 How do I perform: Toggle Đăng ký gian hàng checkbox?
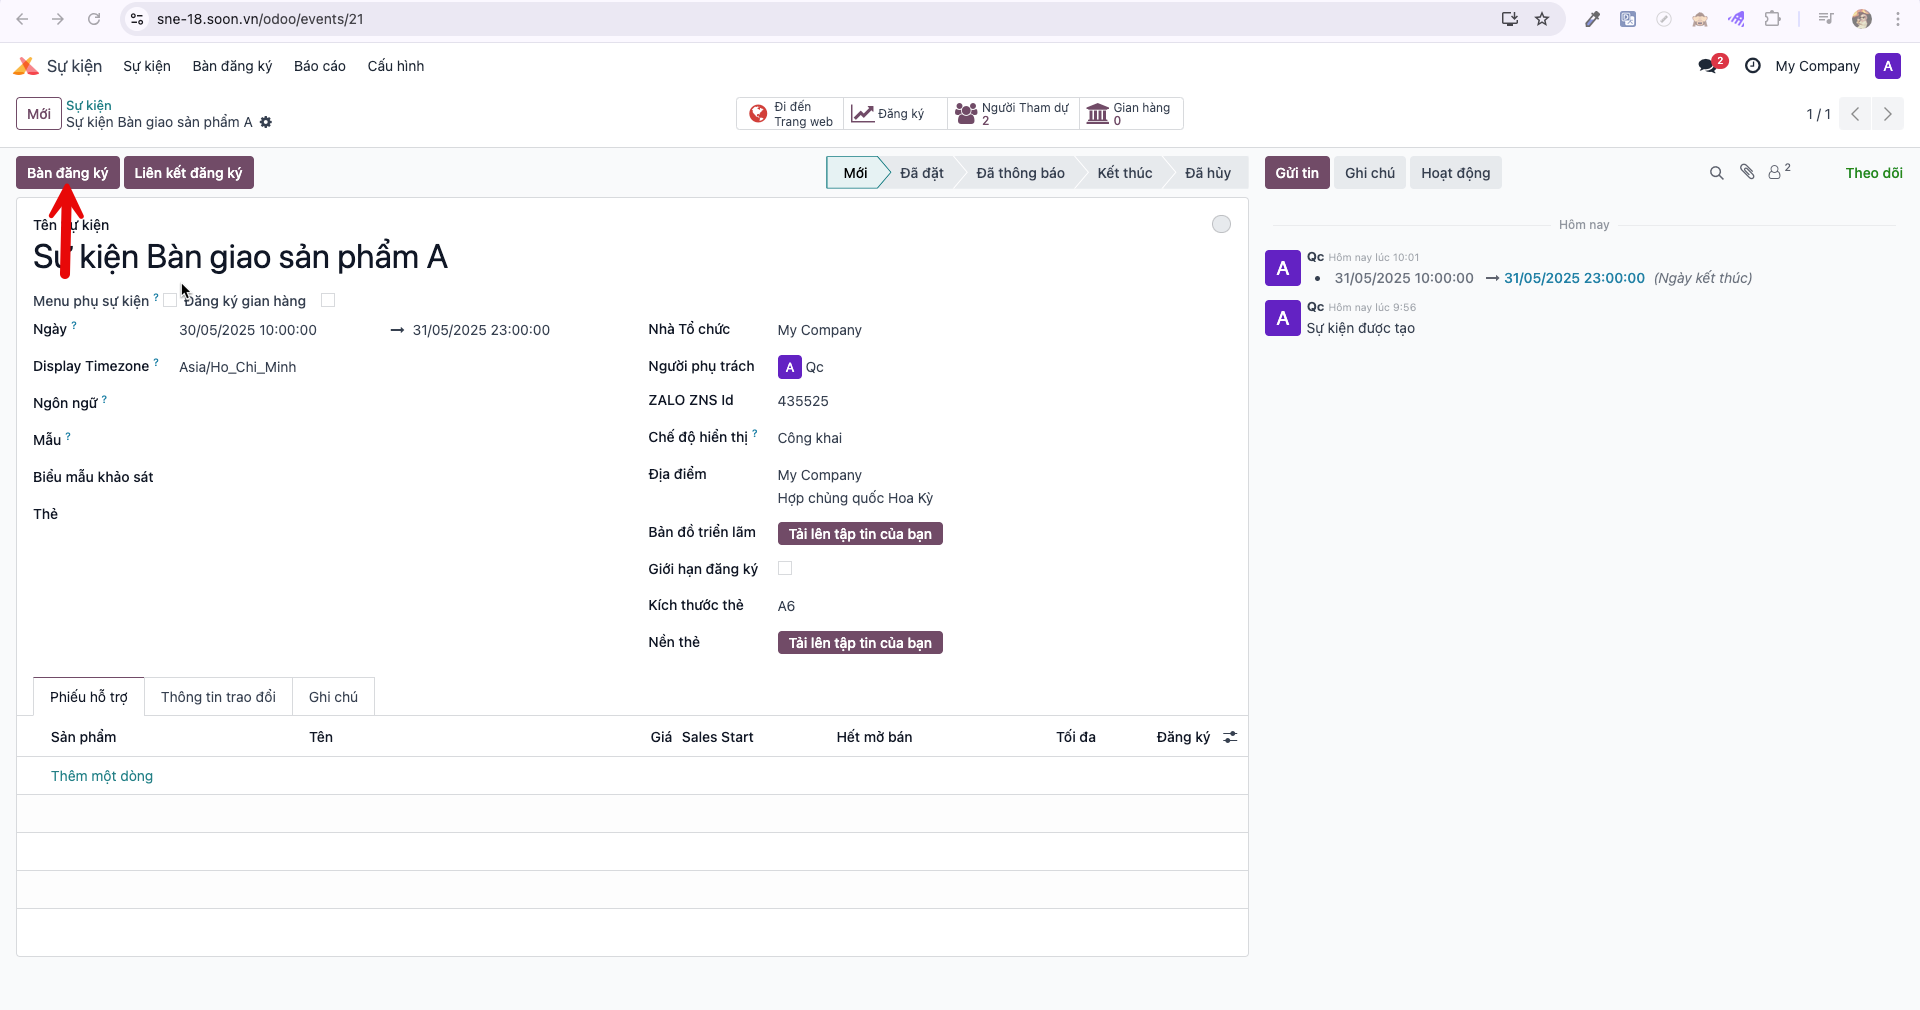(328, 300)
